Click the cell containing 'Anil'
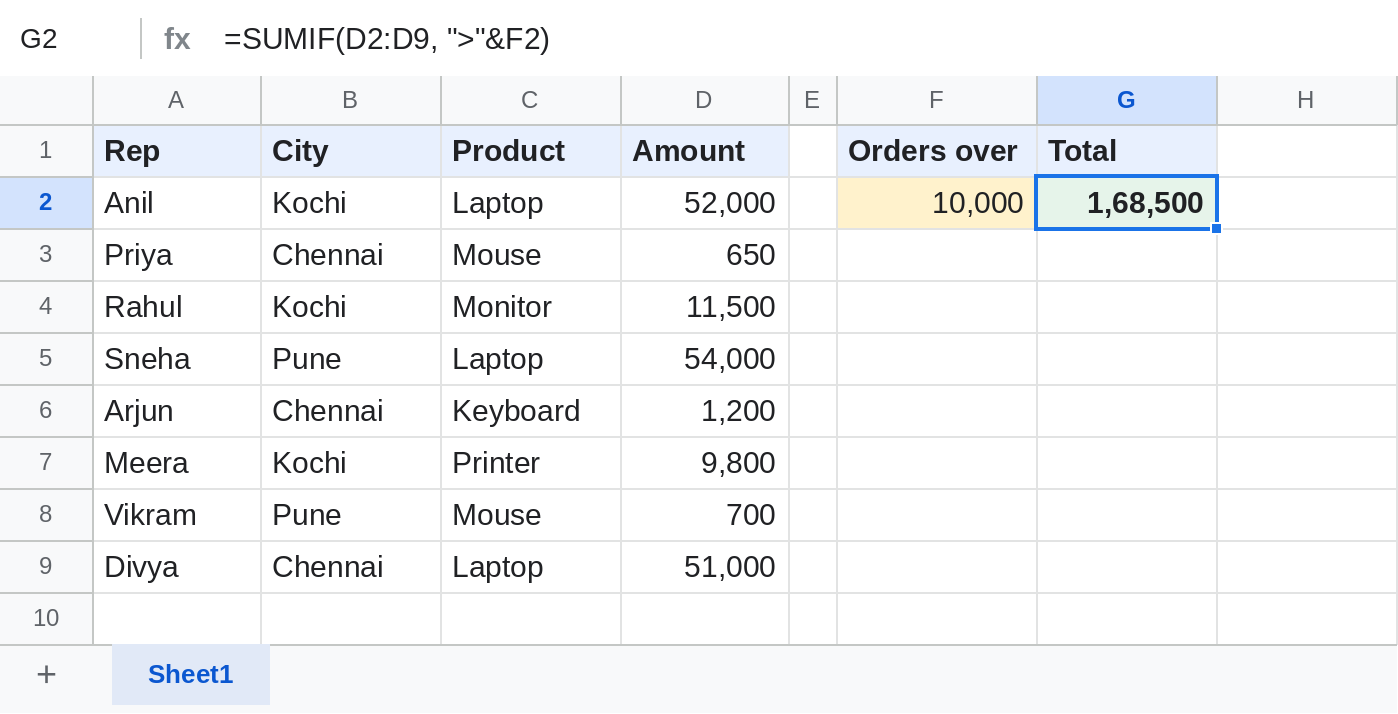This screenshot has height=714, width=1398. 177,203
